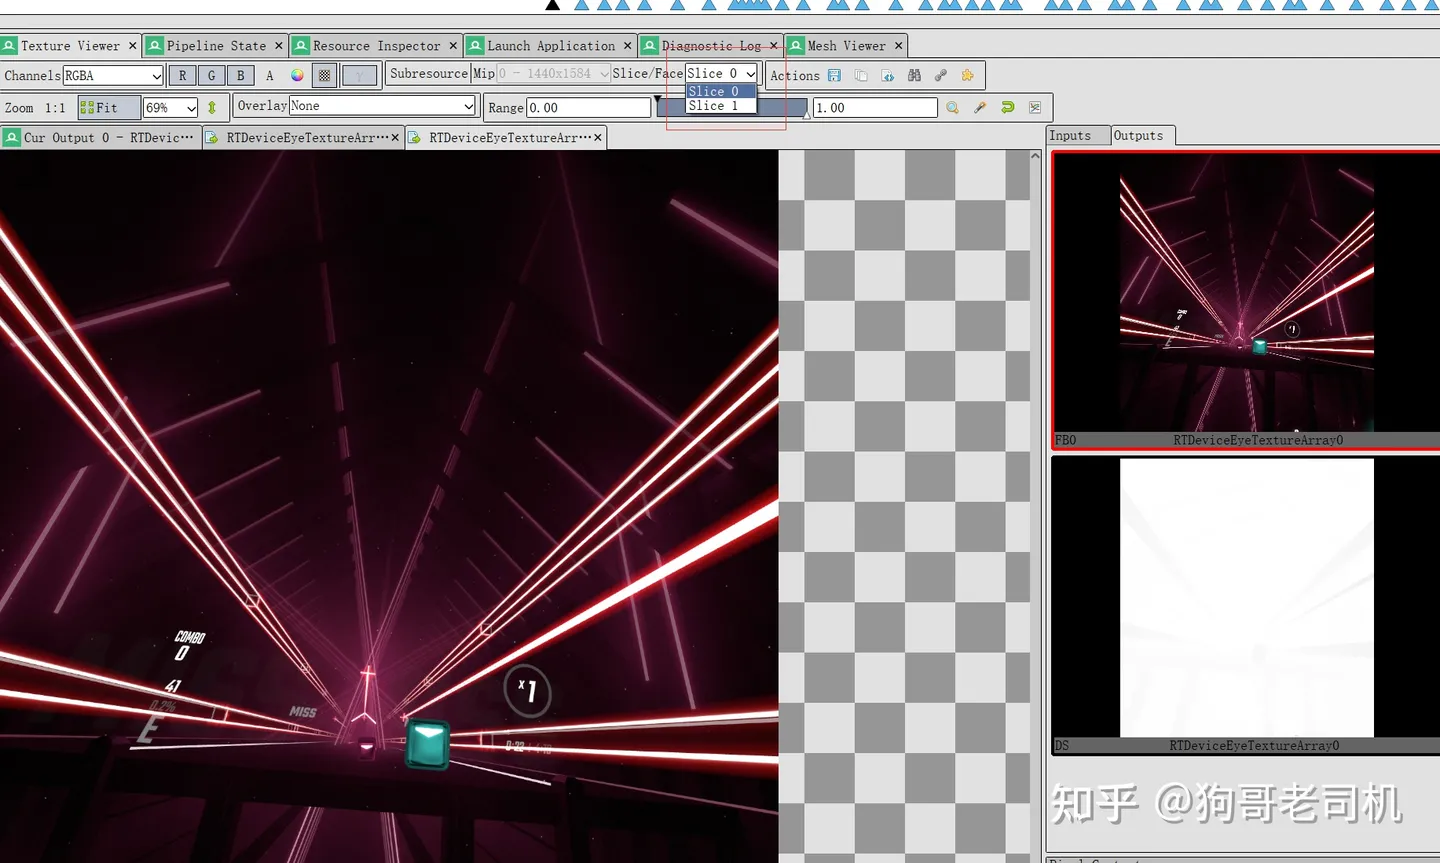Viewport: 1440px width, 863px height.
Task: Open the Overlay None dropdown
Action: 383,105
